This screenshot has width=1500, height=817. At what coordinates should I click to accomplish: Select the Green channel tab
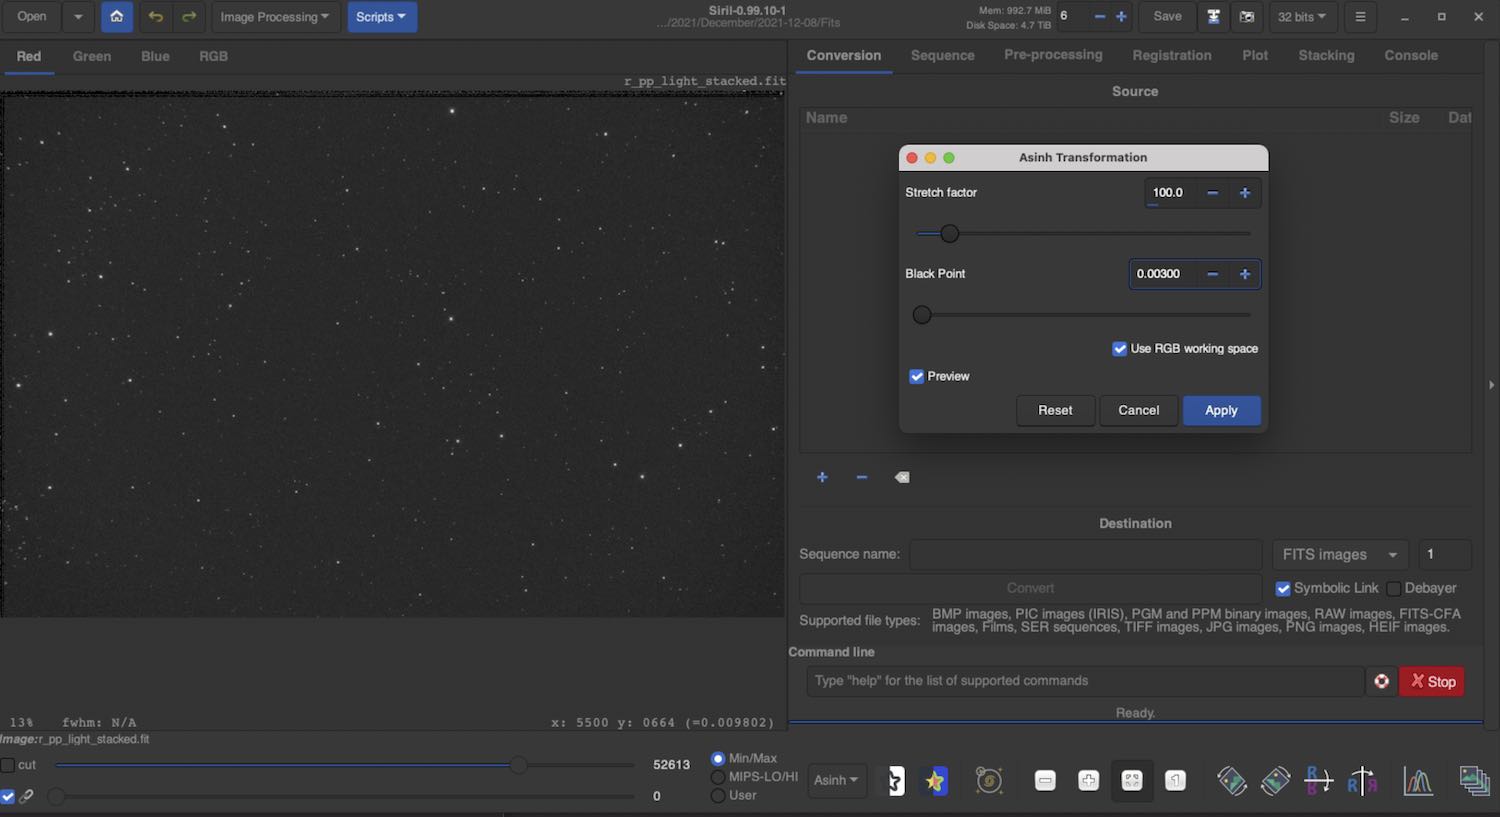pos(92,57)
